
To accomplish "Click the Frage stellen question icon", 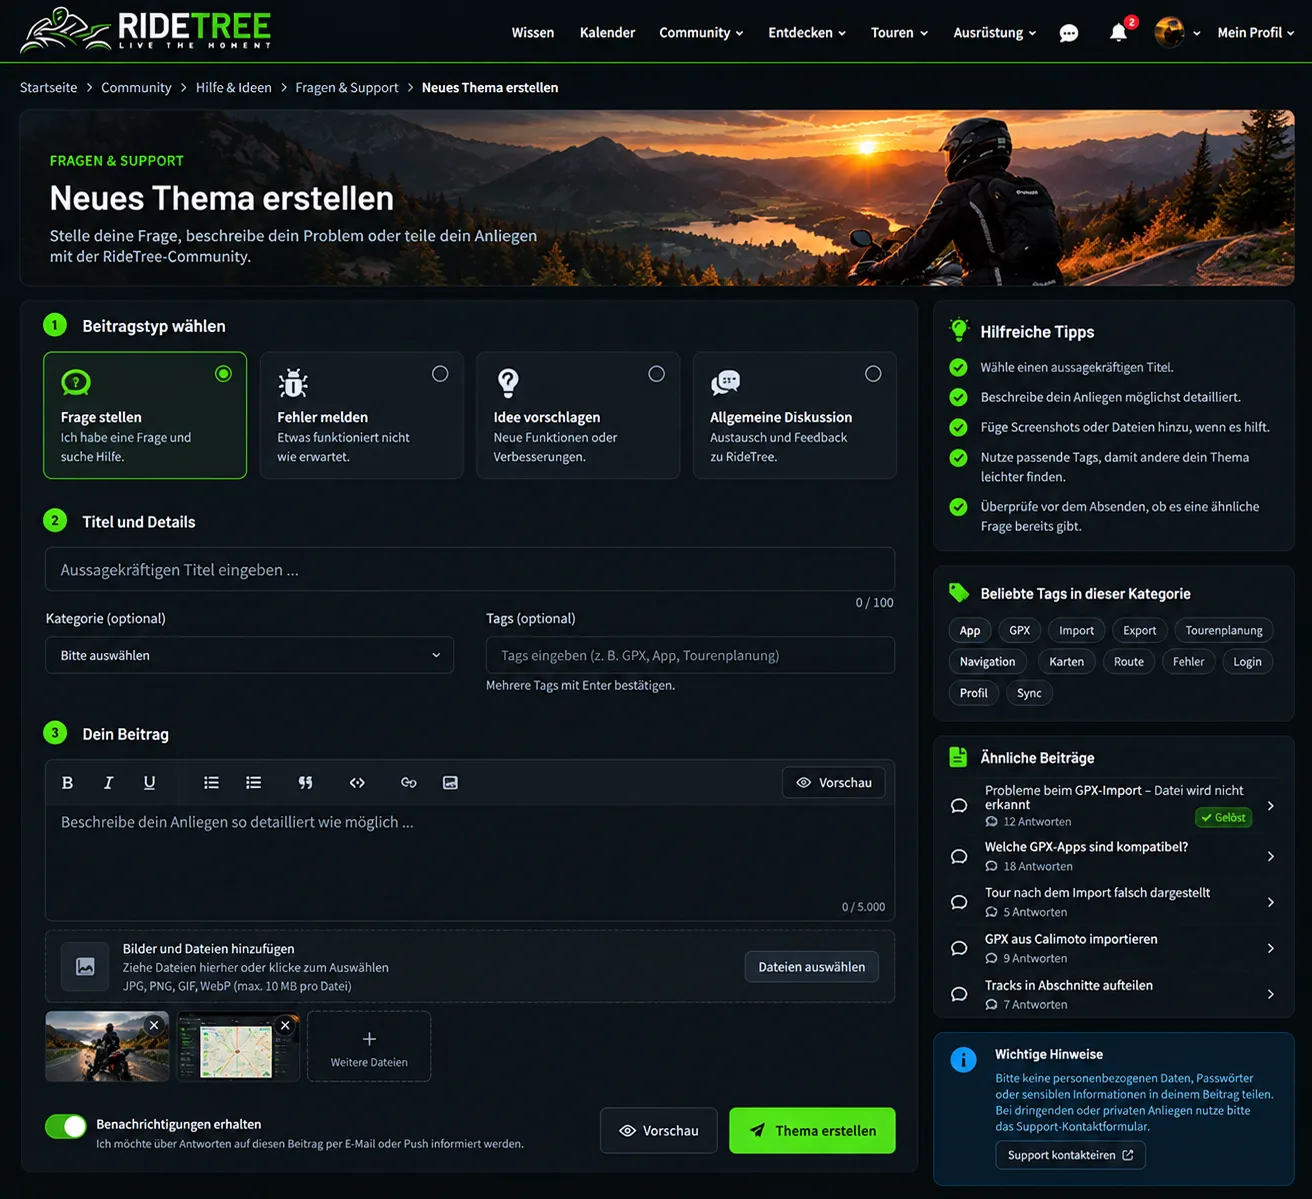I will pos(76,382).
